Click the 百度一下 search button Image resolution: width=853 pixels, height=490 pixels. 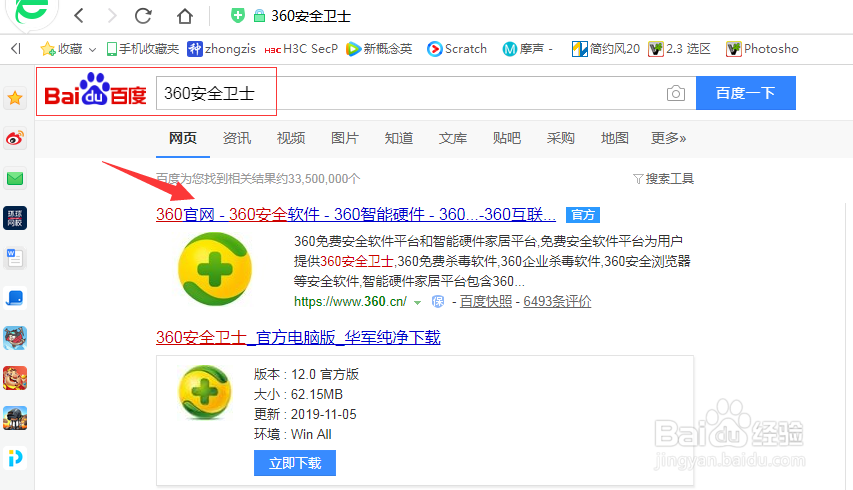746,93
